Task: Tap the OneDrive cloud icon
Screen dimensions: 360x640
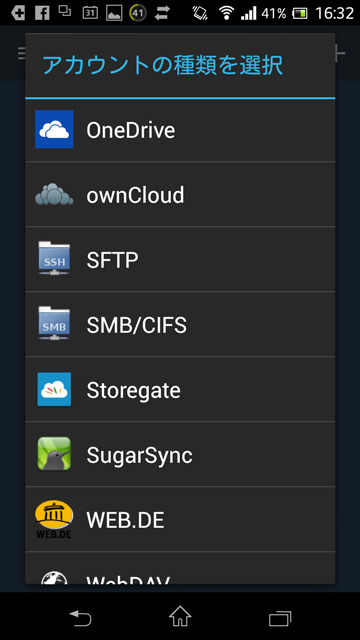Action: [x=54, y=129]
